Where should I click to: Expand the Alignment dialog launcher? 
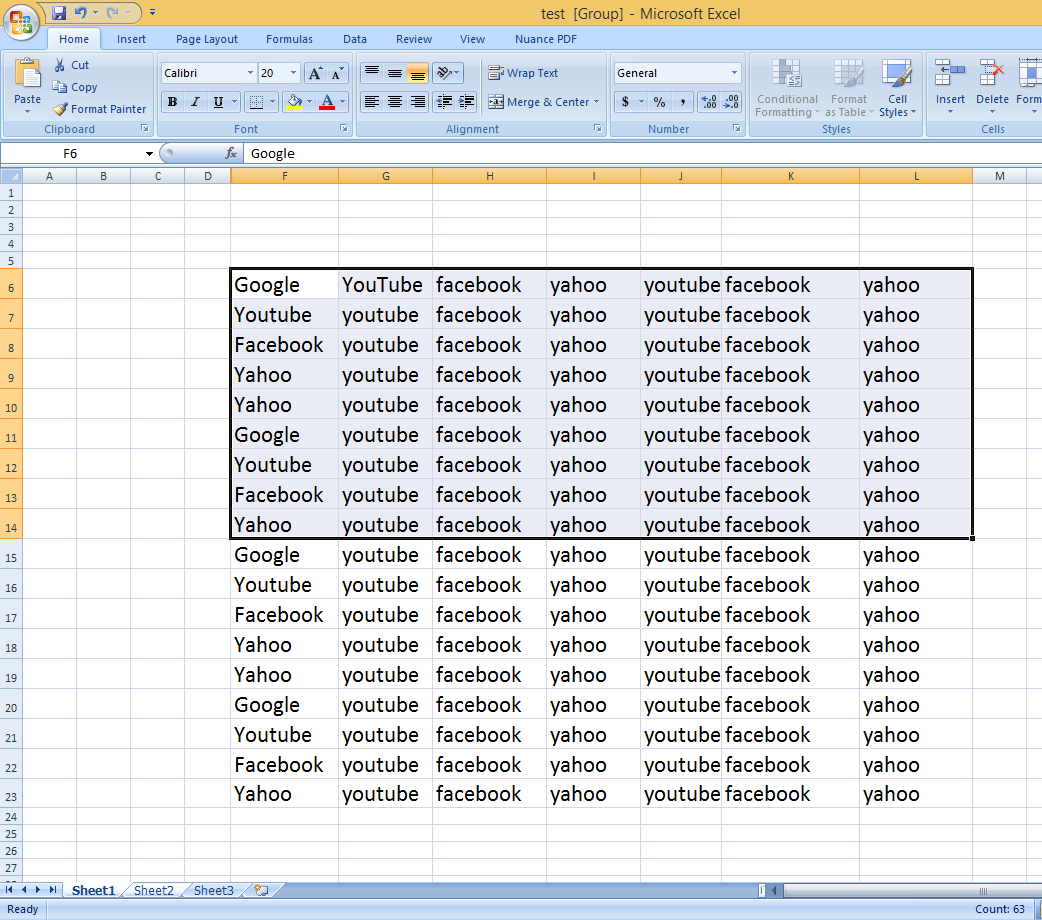pos(597,128)
